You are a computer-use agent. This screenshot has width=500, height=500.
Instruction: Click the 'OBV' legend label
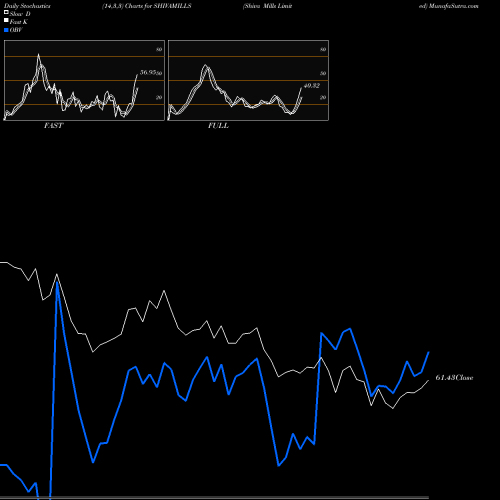click(x=16, y=30)
